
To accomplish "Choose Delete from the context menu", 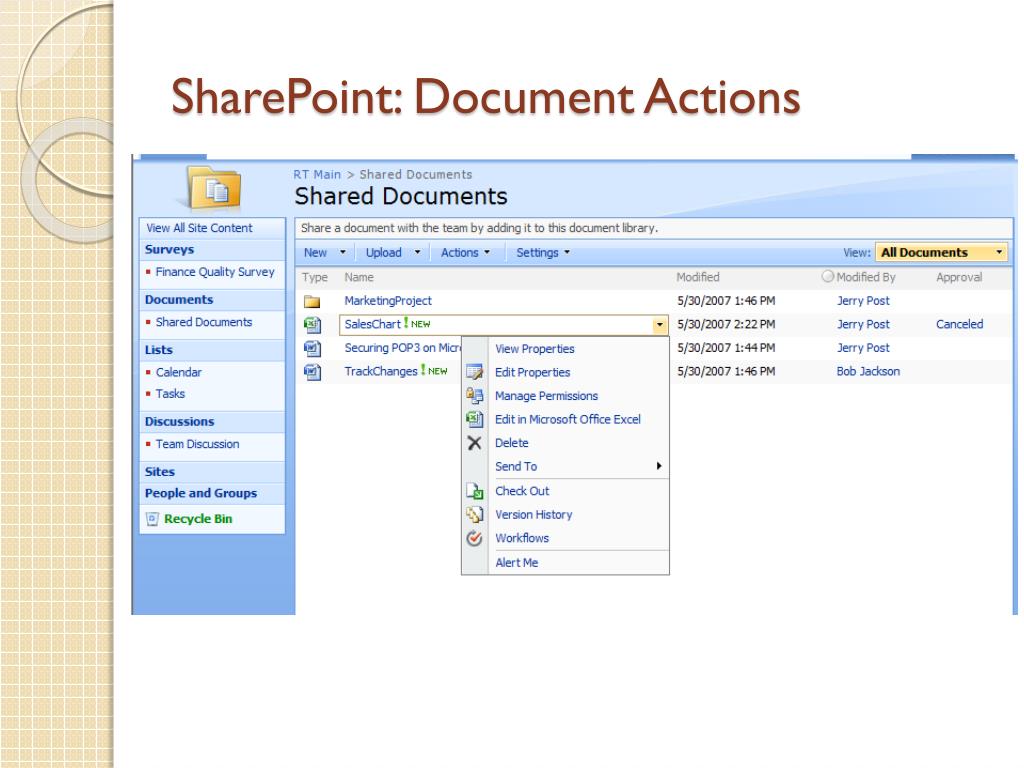I will [x=511, y=443].
